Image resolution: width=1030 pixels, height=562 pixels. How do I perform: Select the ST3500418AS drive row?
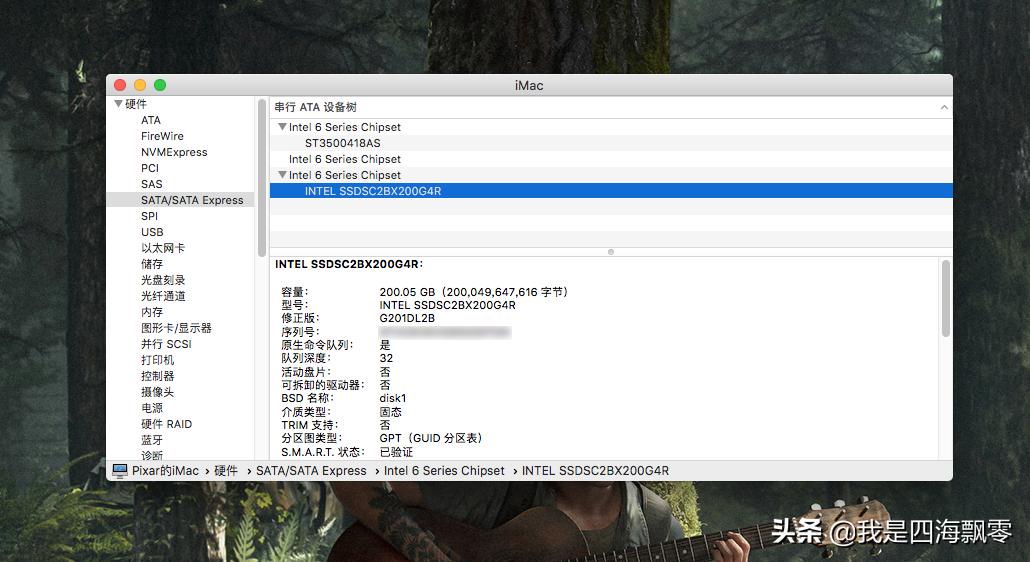pyautogui.click(x=611, y=143)
